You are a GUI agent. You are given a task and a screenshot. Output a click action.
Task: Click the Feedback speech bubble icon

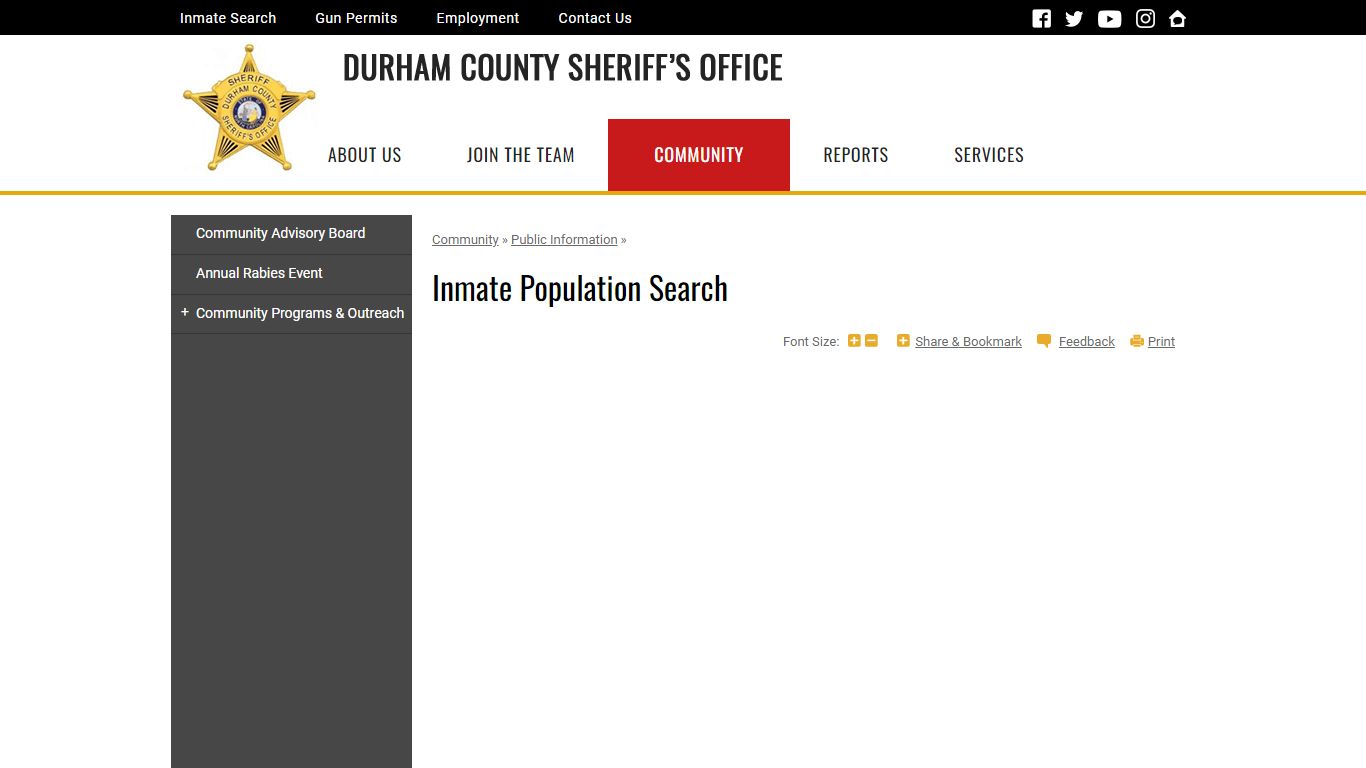1044,341
